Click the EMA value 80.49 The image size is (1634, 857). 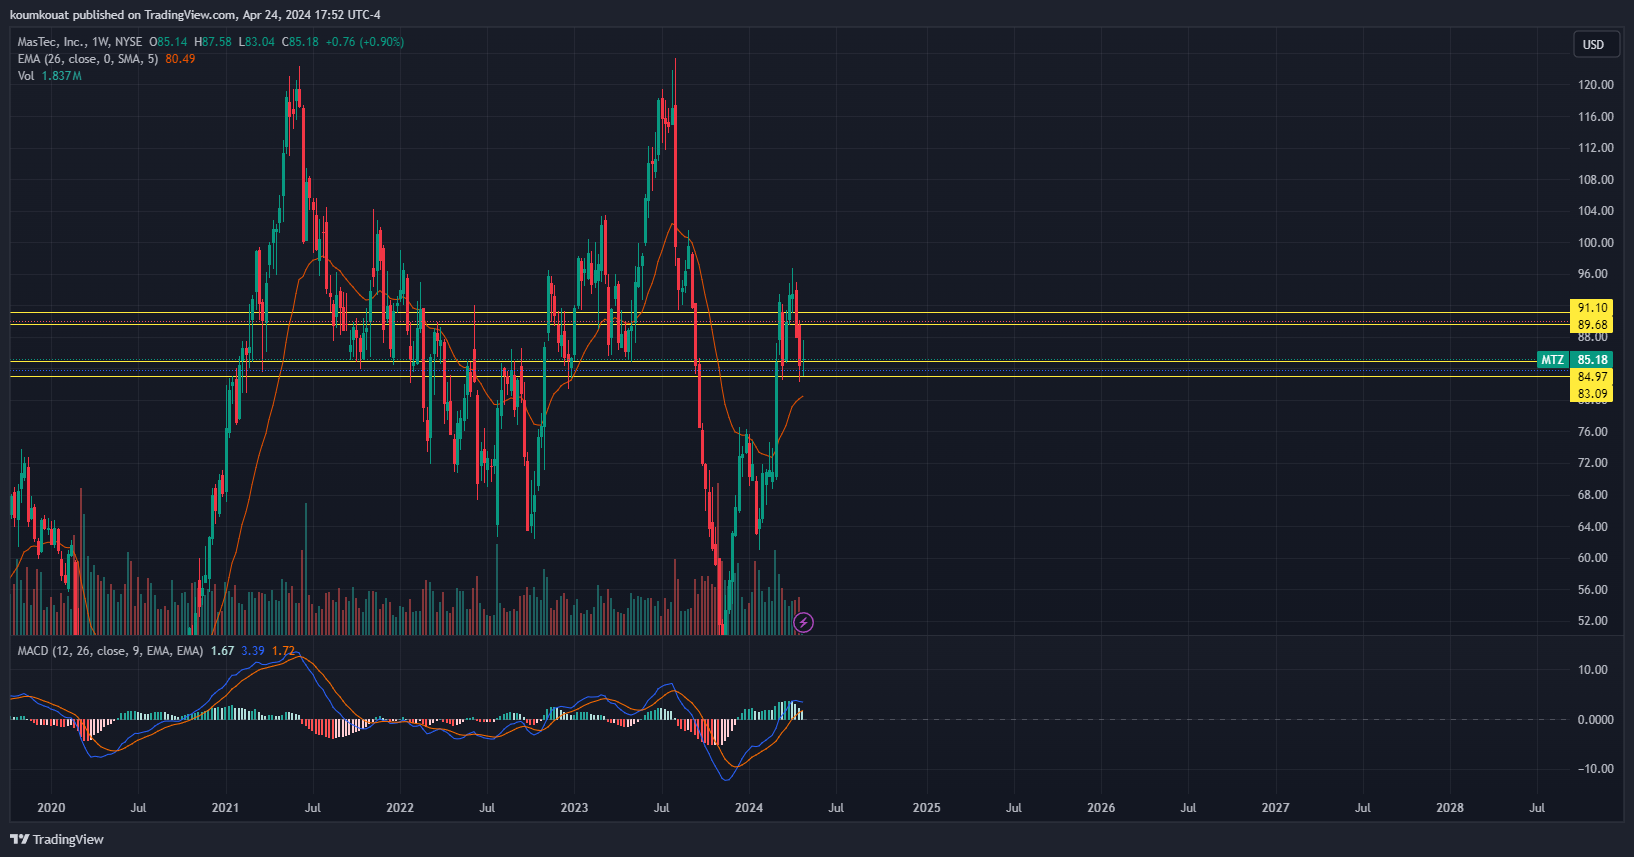point(180,59)
